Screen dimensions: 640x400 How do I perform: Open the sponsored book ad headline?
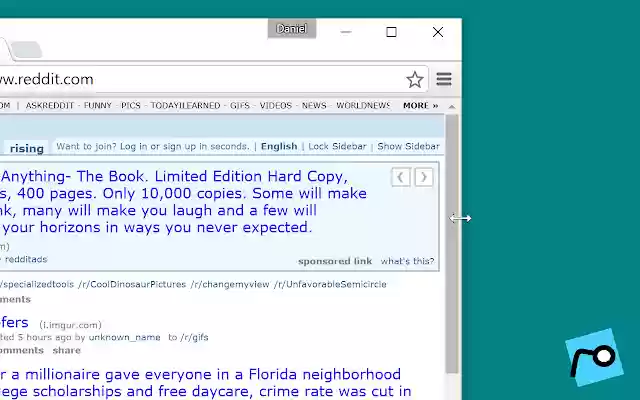184,202
